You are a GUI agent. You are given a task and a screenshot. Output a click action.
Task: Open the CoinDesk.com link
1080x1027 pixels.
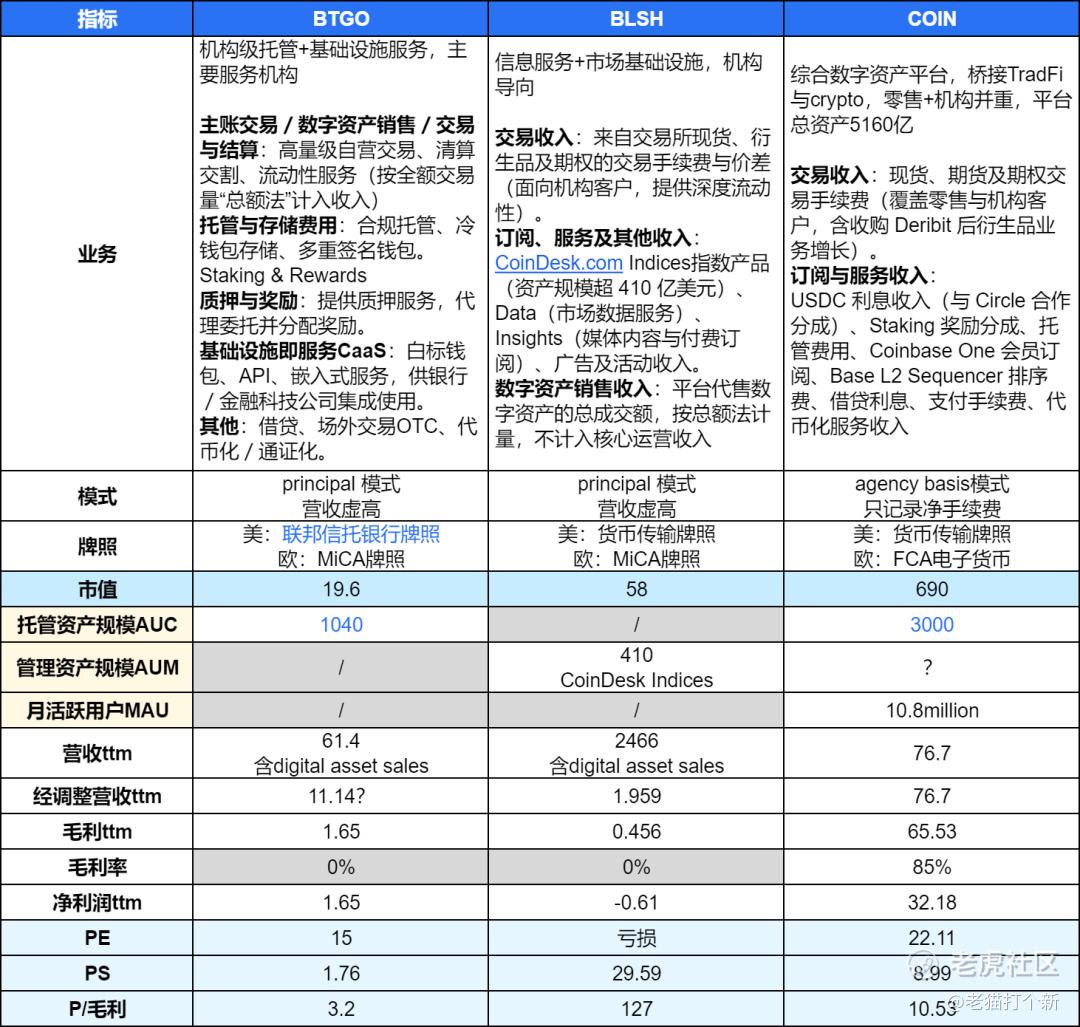click(559, 263)
